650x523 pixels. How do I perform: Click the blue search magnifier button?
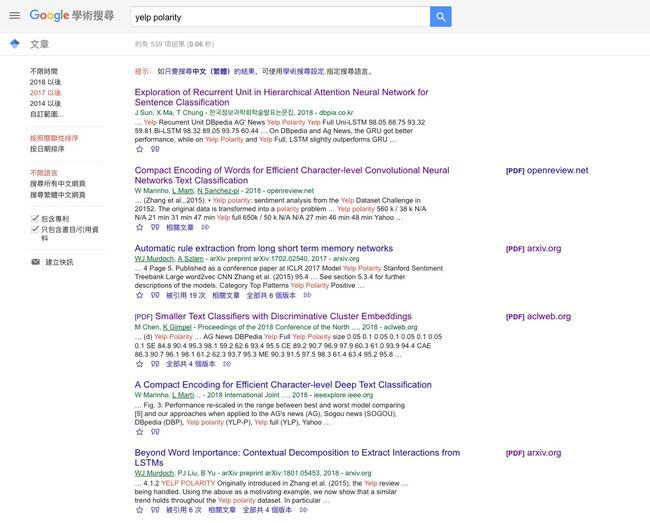coord(441,17)
